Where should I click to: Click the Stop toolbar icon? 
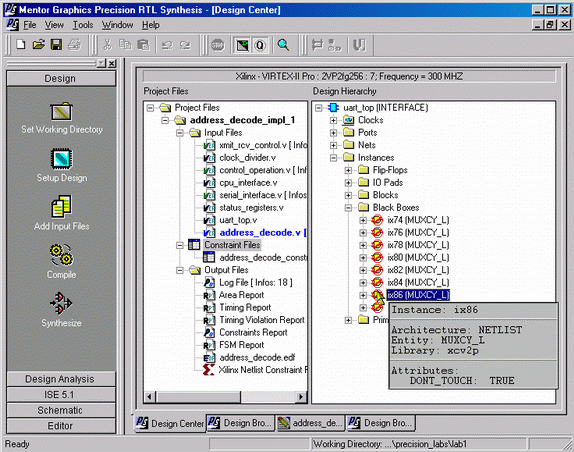pyautogui.click(x=218, y=45)
